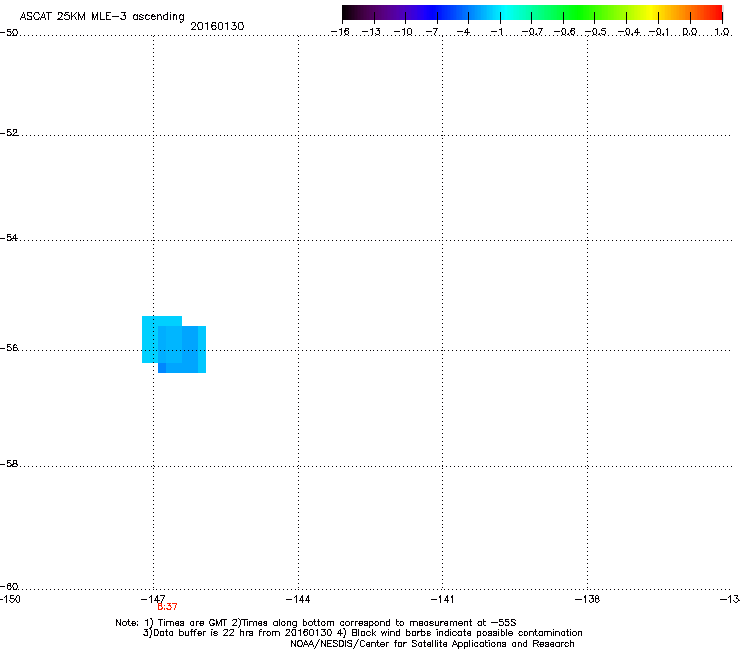Click the colorbar label -10
This screenshot has height=650, width=740.
pyautogui.click(x=403, y=32)
